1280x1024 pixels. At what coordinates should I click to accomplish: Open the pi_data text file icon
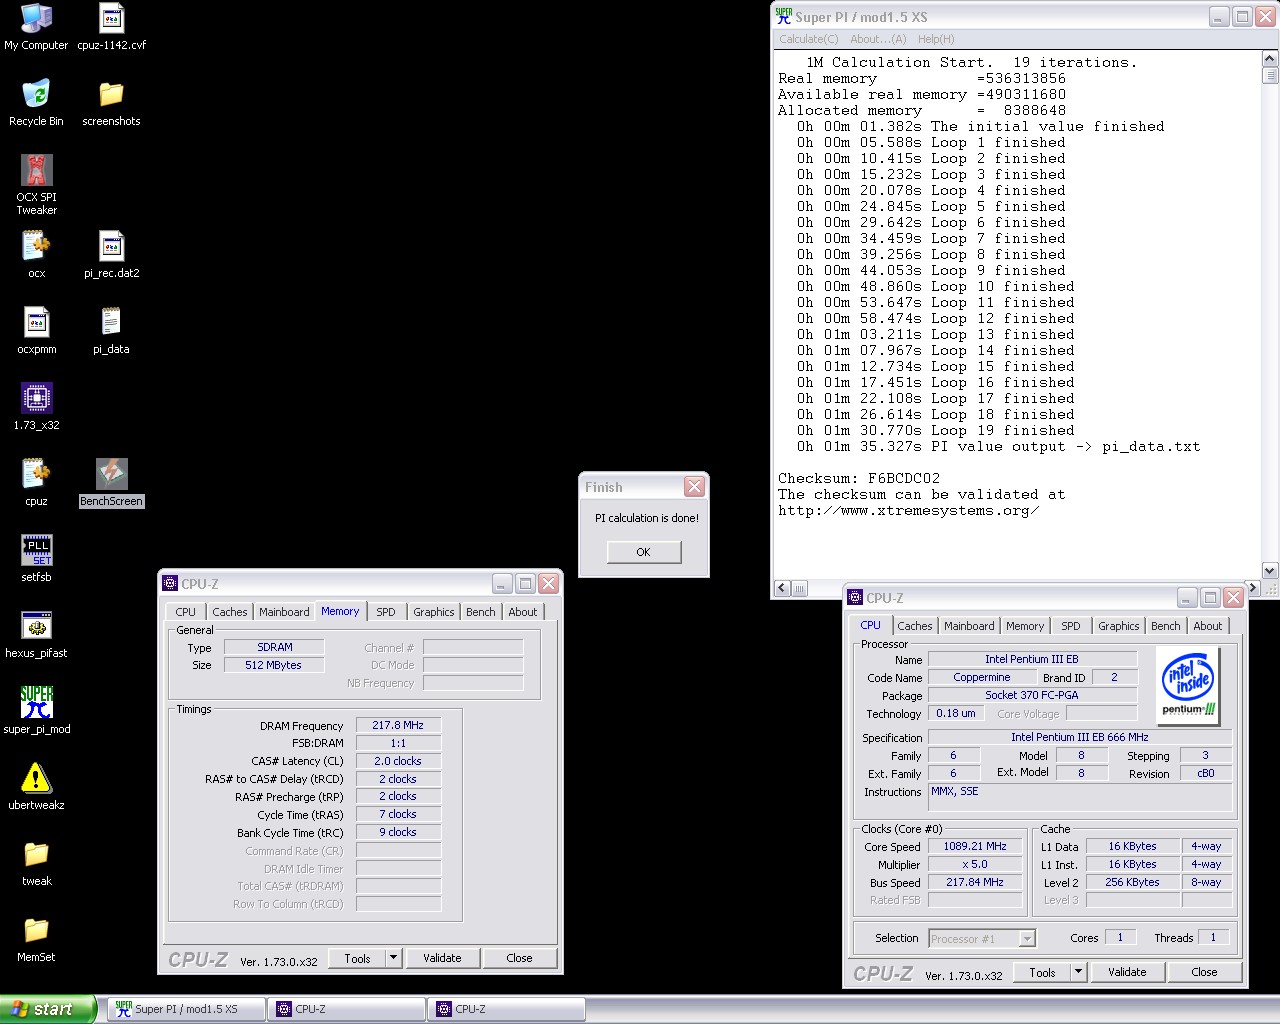pyautogui.click(x=111, y=330)
